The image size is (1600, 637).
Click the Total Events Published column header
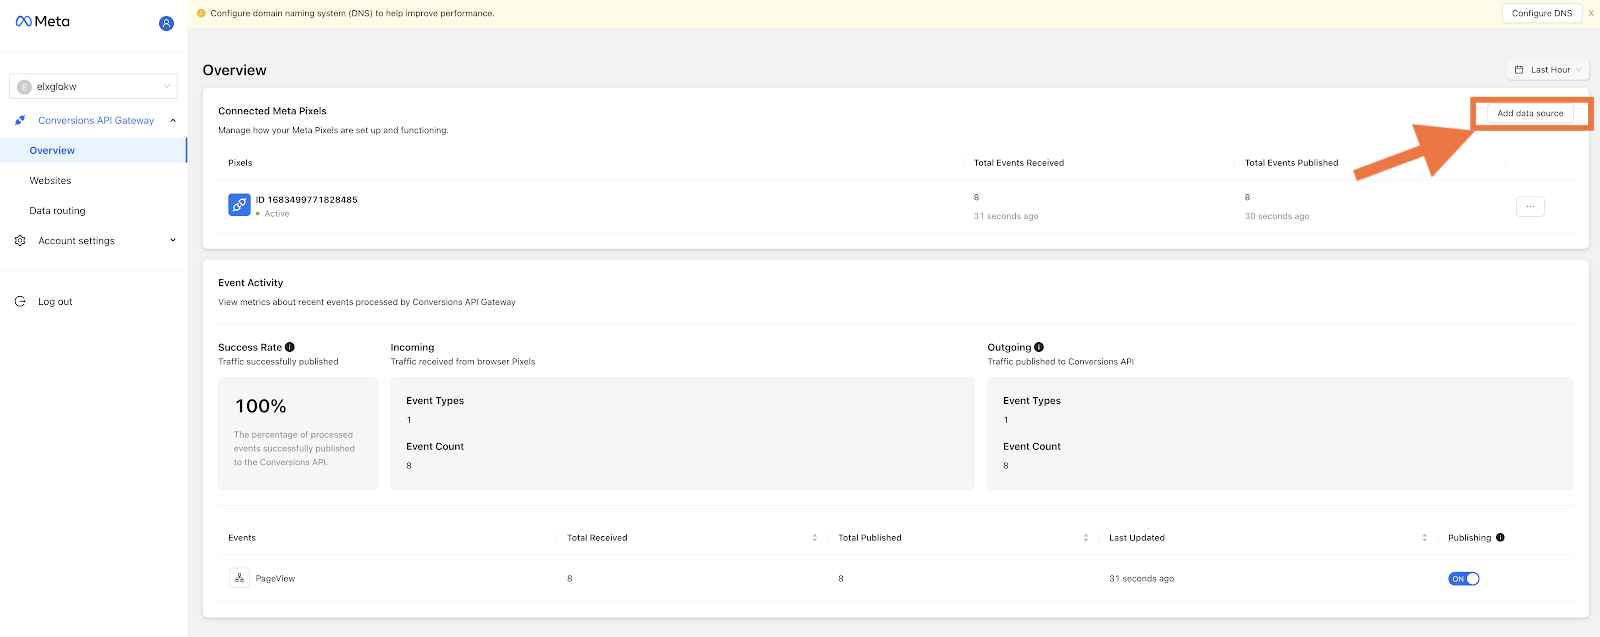pyautogui.click(x=1291, y=163)
